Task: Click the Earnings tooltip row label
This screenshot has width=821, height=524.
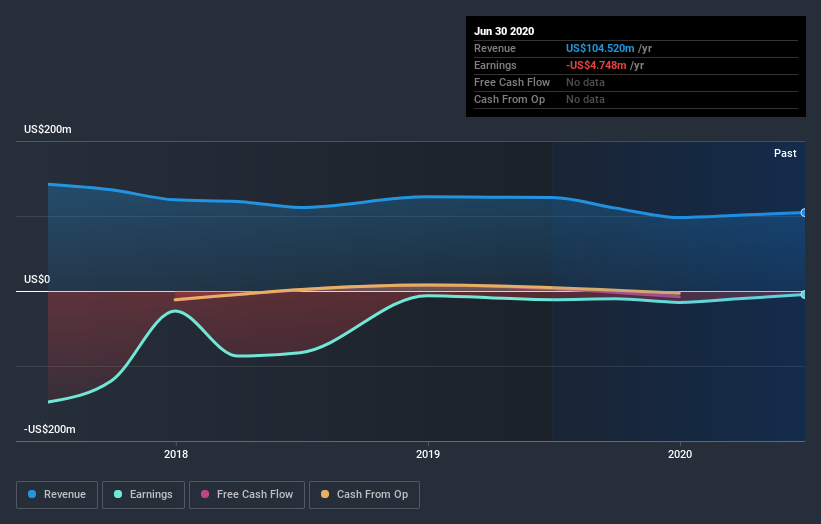Action: pos(495,65)
